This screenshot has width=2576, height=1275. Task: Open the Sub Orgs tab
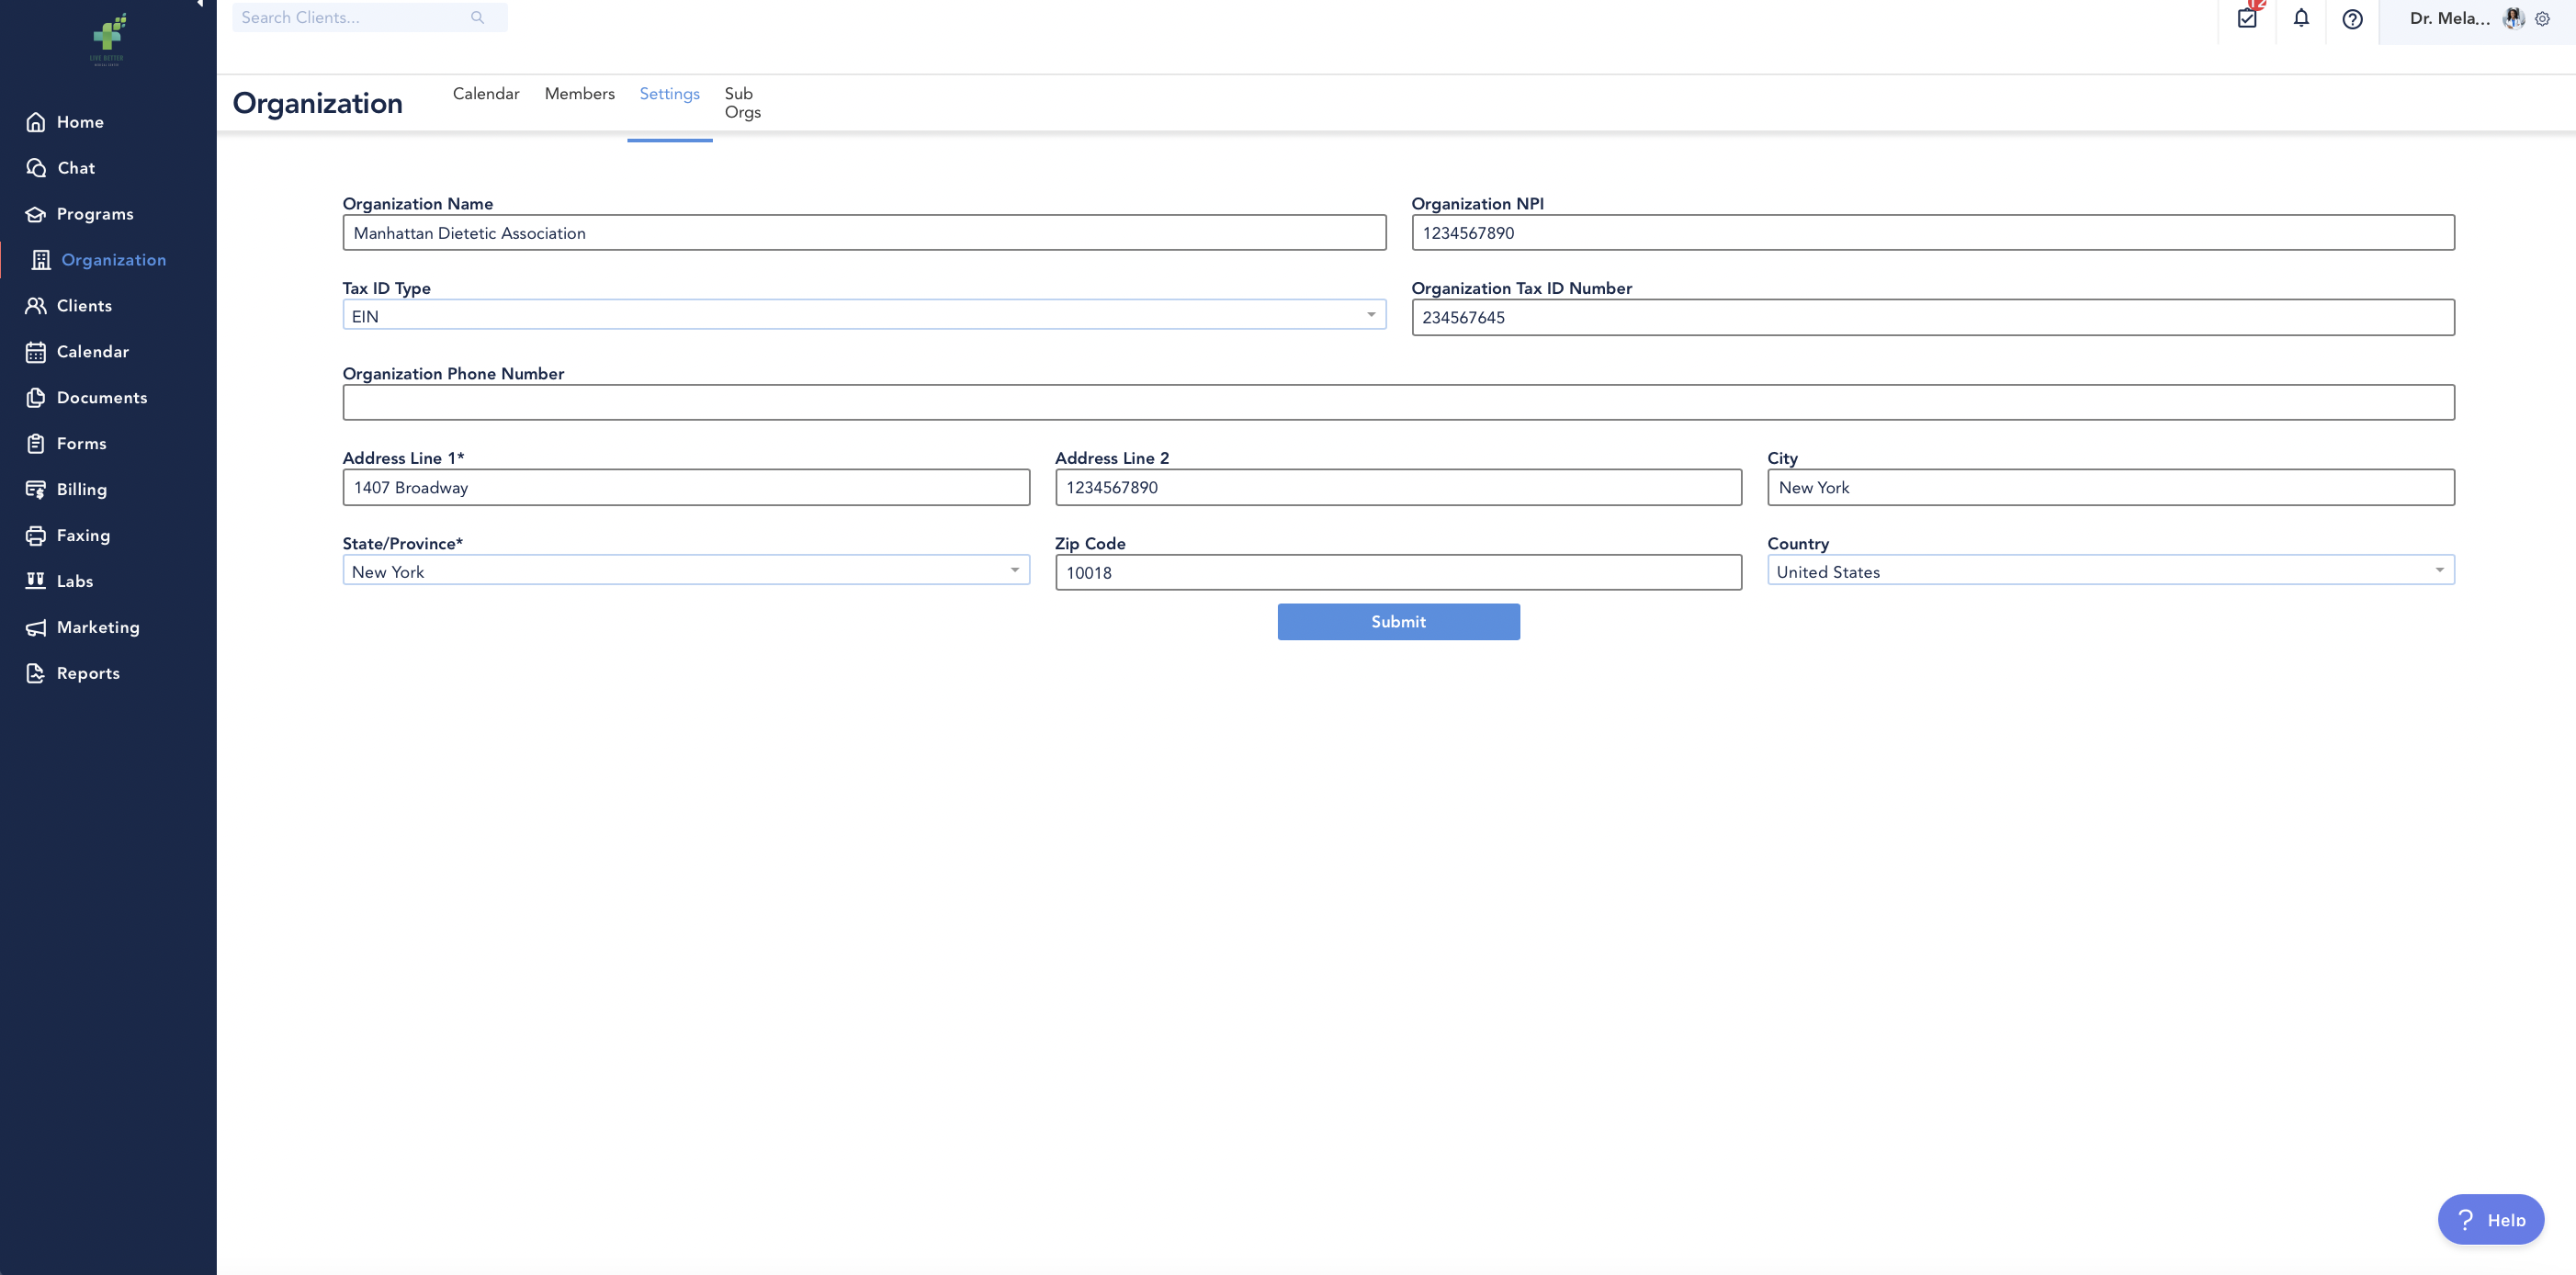tap(742, 102)
